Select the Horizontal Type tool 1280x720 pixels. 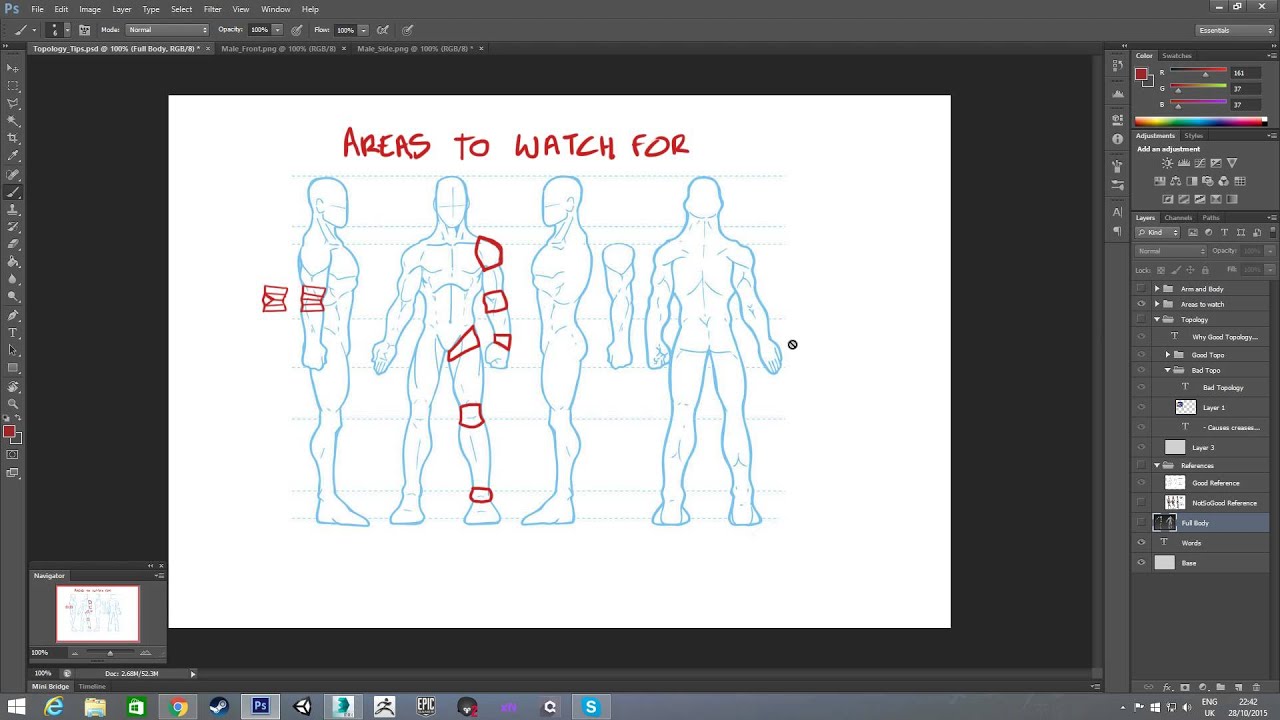[13, 332]
